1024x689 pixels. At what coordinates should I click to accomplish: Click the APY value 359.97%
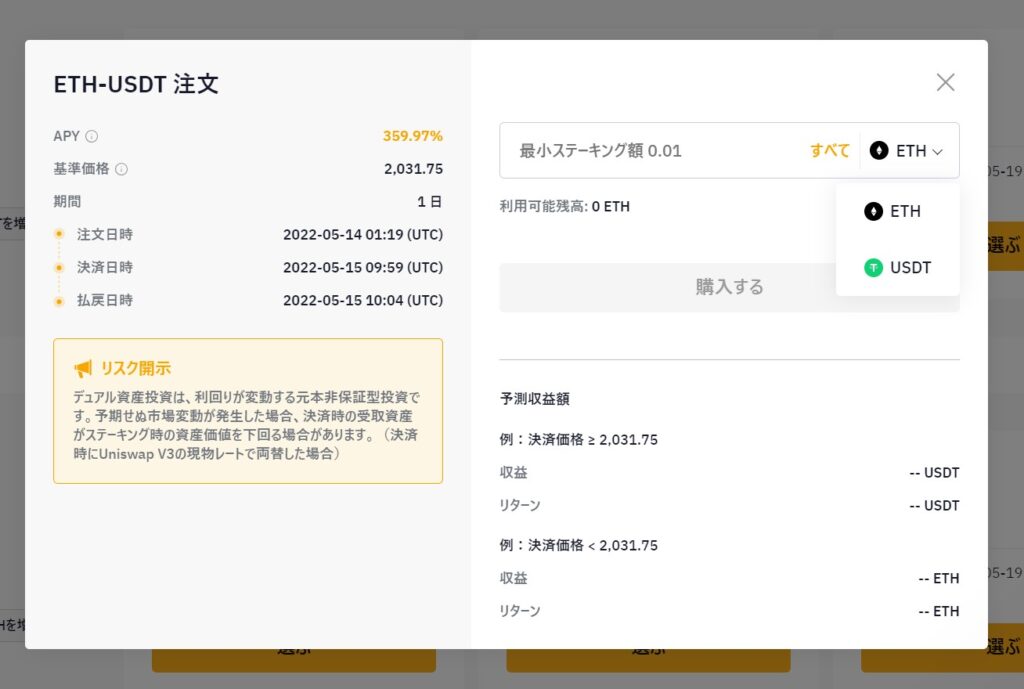click(413, 136)
